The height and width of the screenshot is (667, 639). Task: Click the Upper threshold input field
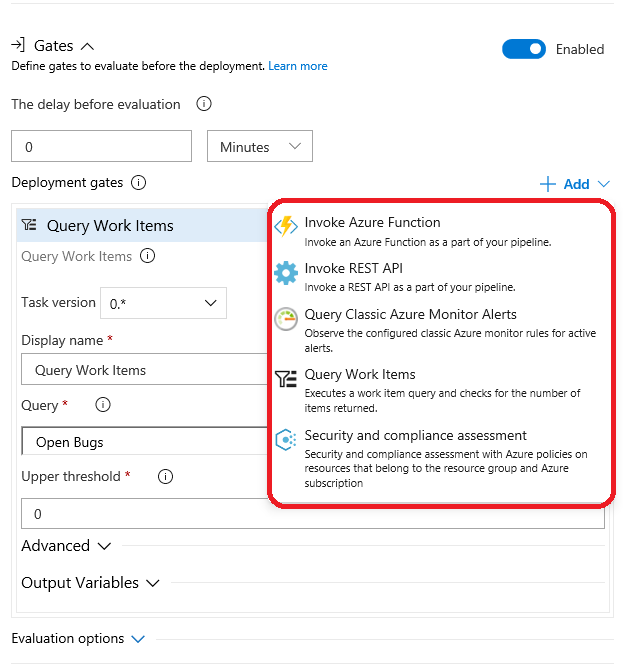pyautogui.click(x=313, y=513)
